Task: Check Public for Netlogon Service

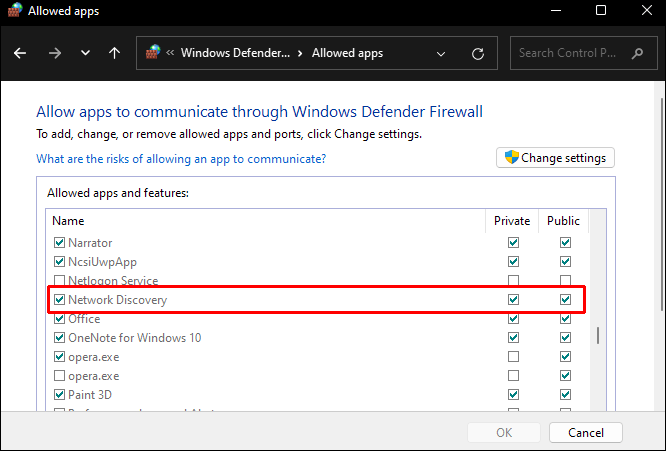Action: 565,281
